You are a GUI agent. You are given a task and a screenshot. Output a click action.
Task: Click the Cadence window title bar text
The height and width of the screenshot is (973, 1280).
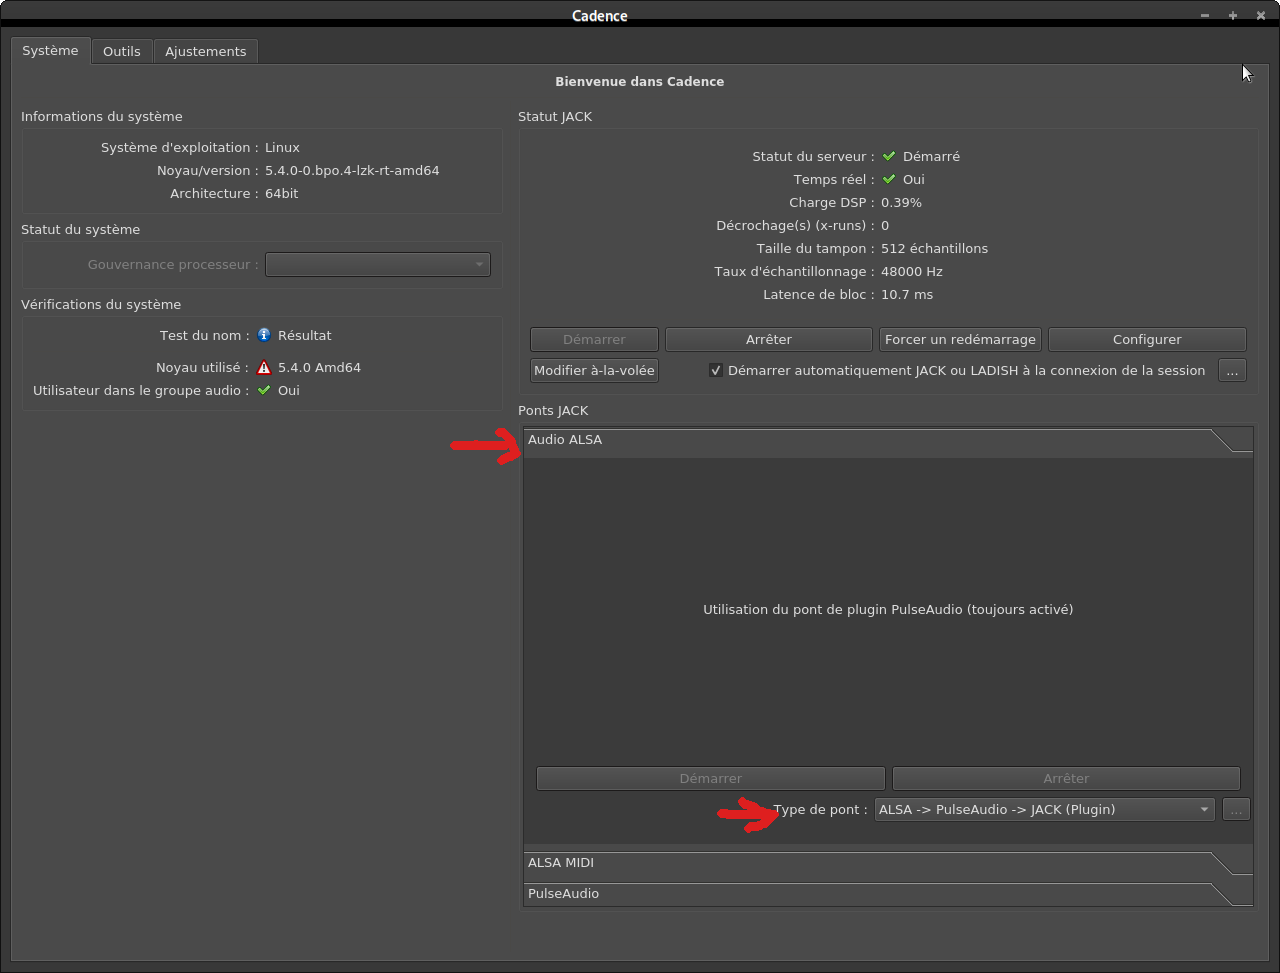(x=600, y=15)
